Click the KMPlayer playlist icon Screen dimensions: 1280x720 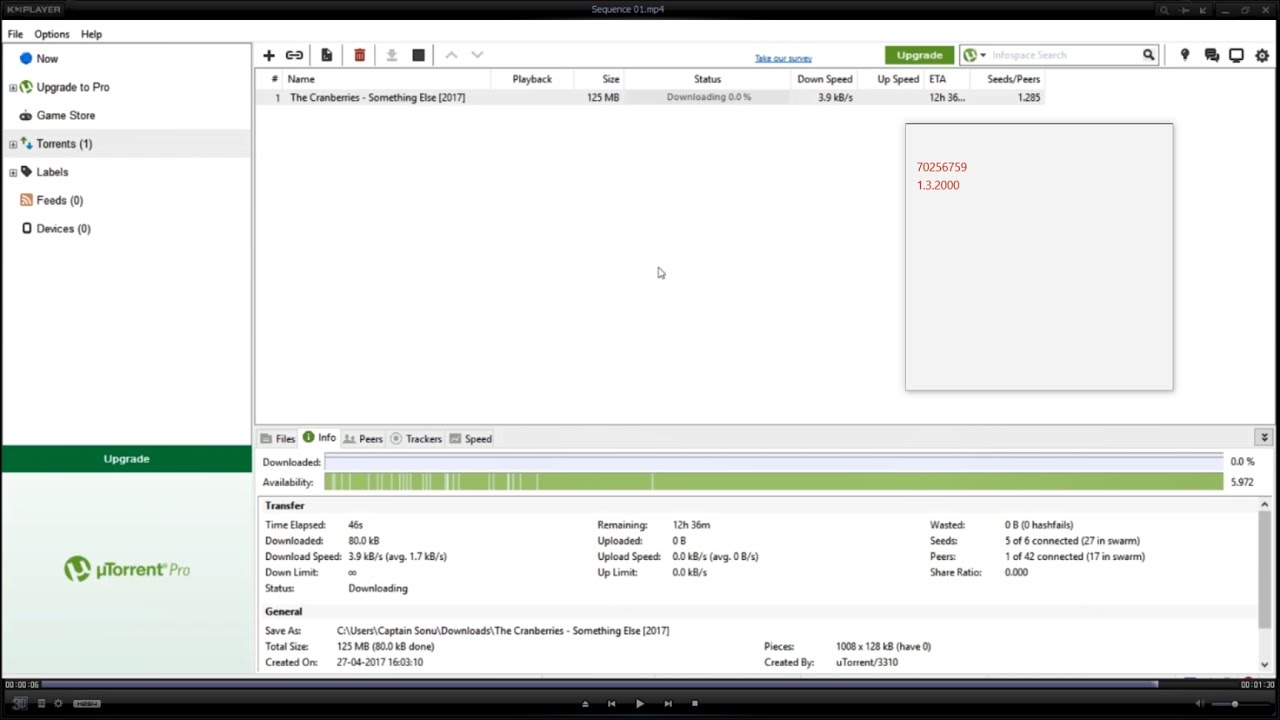41,703
